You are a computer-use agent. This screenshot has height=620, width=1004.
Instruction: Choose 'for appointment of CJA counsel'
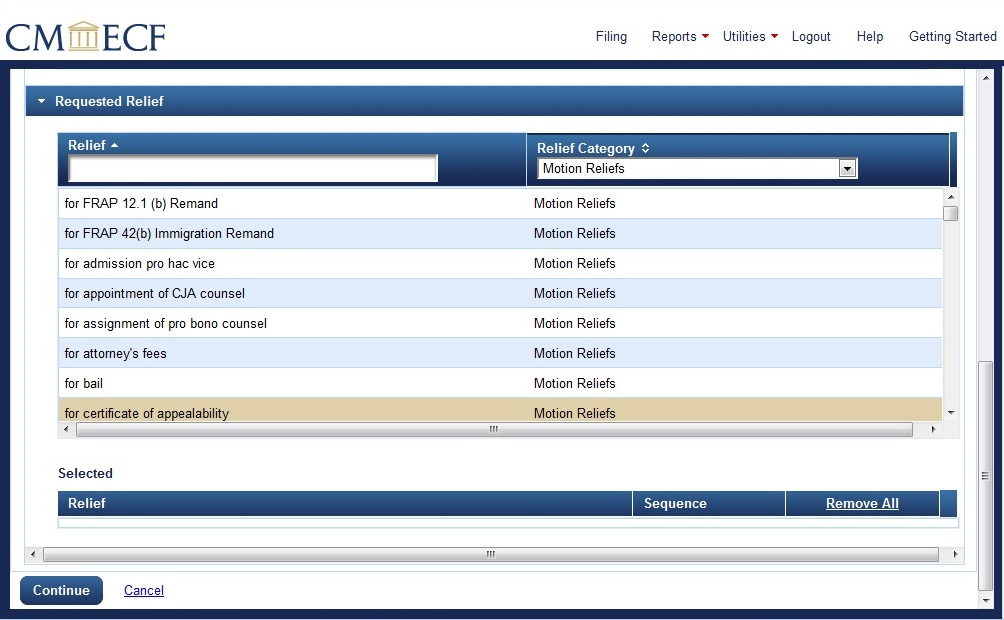click(x=154, y=294)
